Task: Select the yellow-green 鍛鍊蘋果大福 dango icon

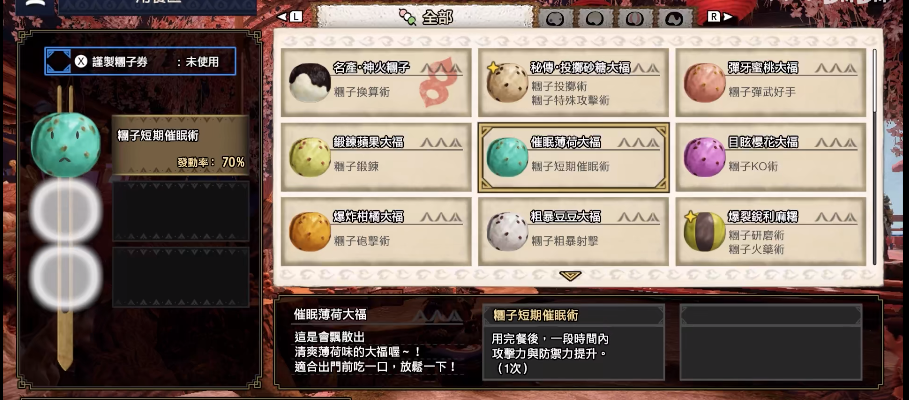Action: (310, 157)
